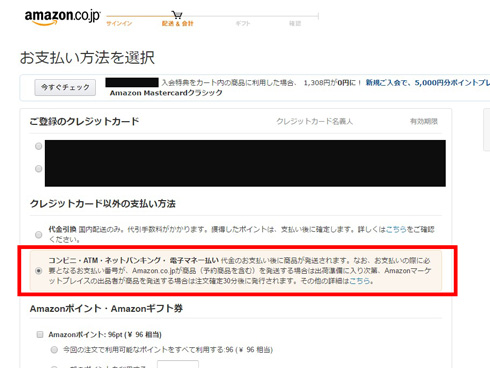The image size is (490, 368).
Task: Click Amazonポイント・Amazonギフト券 heading
Action: [106, 308]
